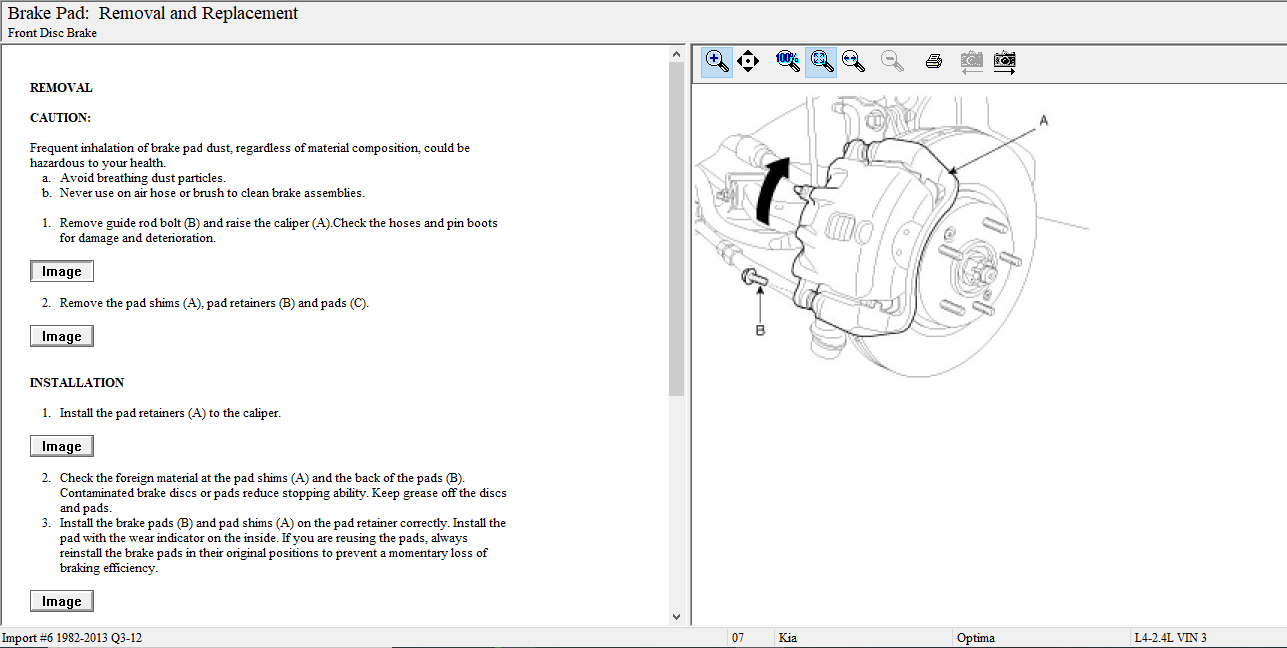Image resolution: width=1287 pixels, height=648 pixels.
Task: Activate the pan image arrows tool
Action: coord(748,62)
